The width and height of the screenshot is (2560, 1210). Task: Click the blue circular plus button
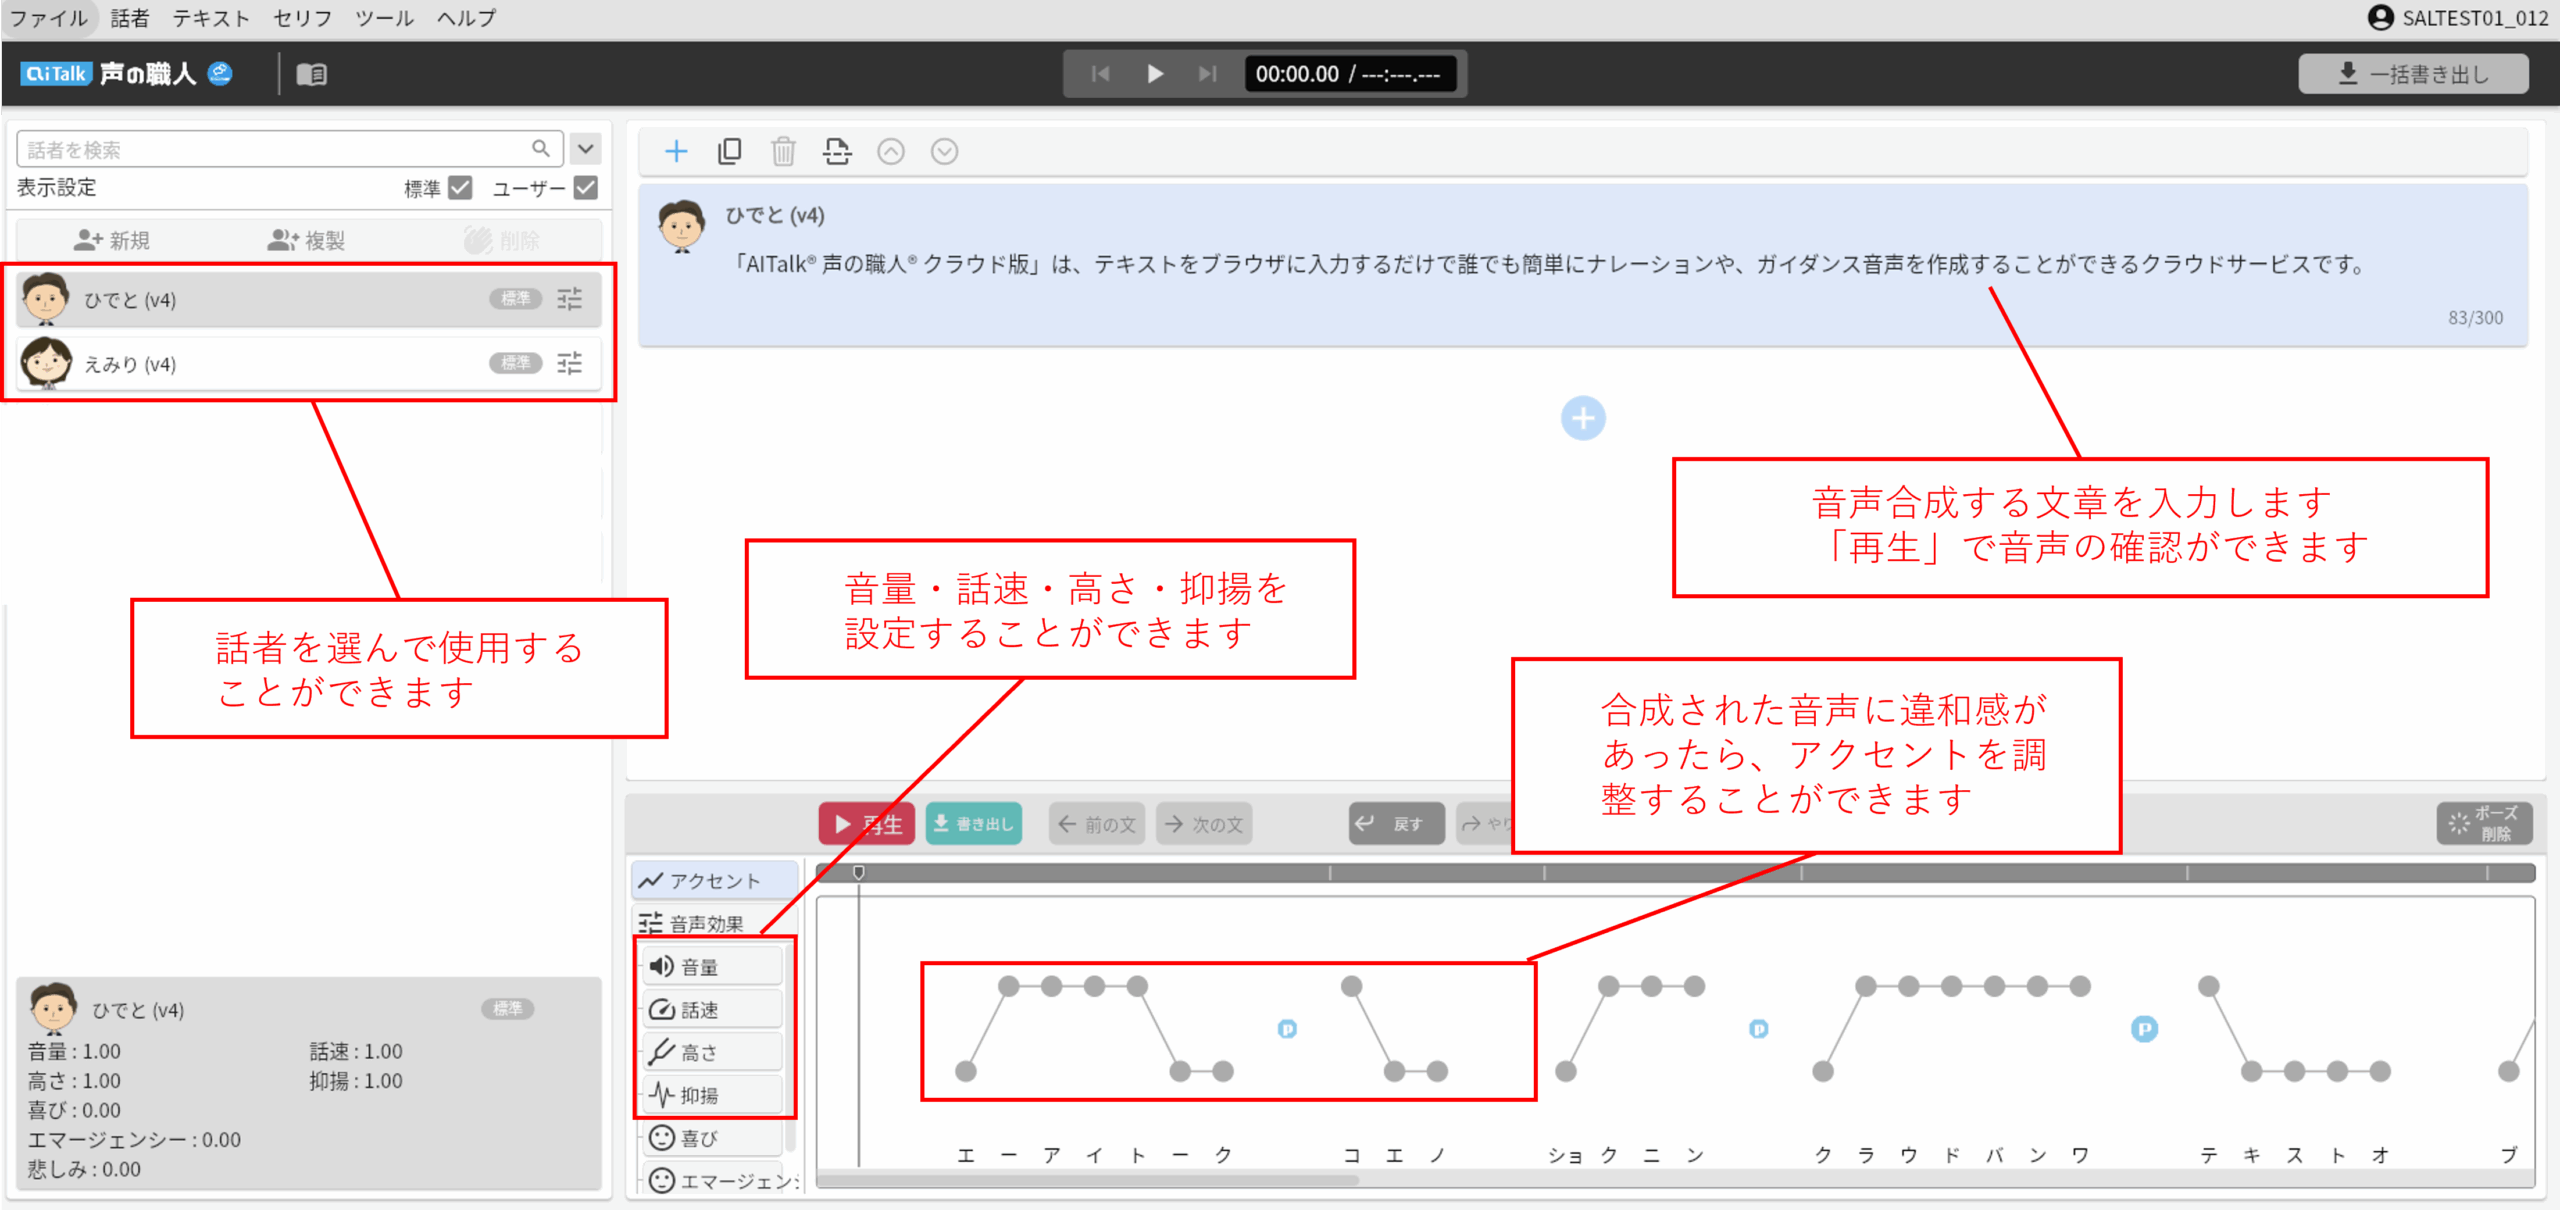[1583, 418]
